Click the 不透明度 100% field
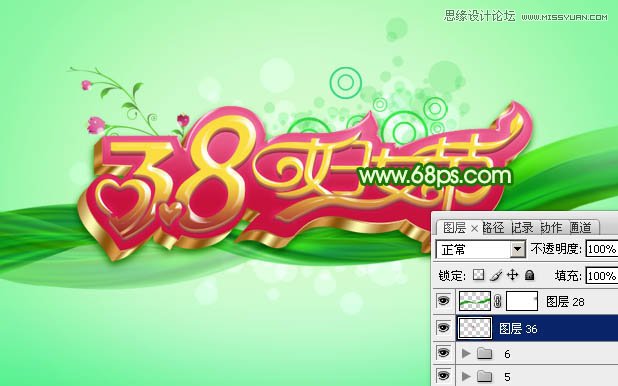This screenshot has height=386, width=618. (x=601, y=249)
